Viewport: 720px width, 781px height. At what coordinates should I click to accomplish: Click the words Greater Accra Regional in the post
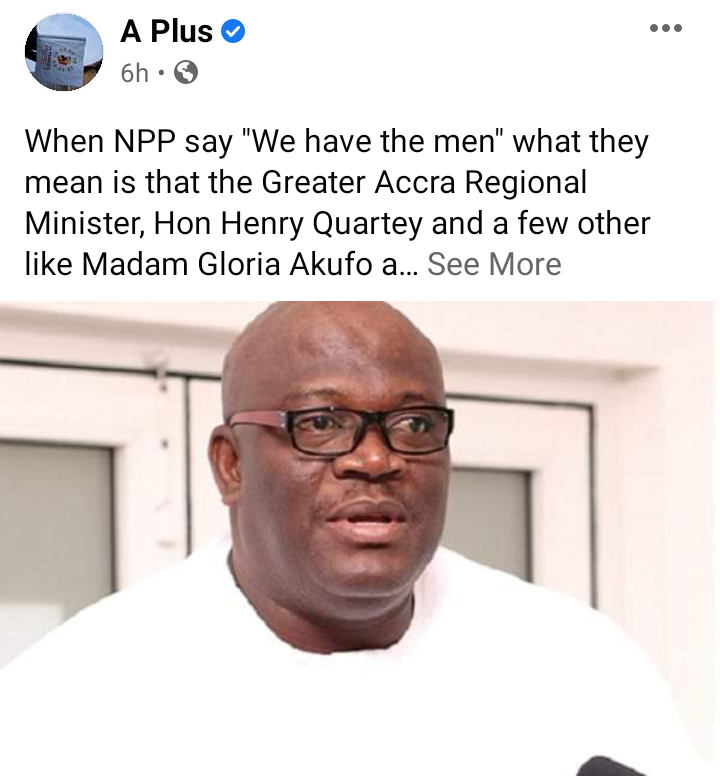coord(424,183)
